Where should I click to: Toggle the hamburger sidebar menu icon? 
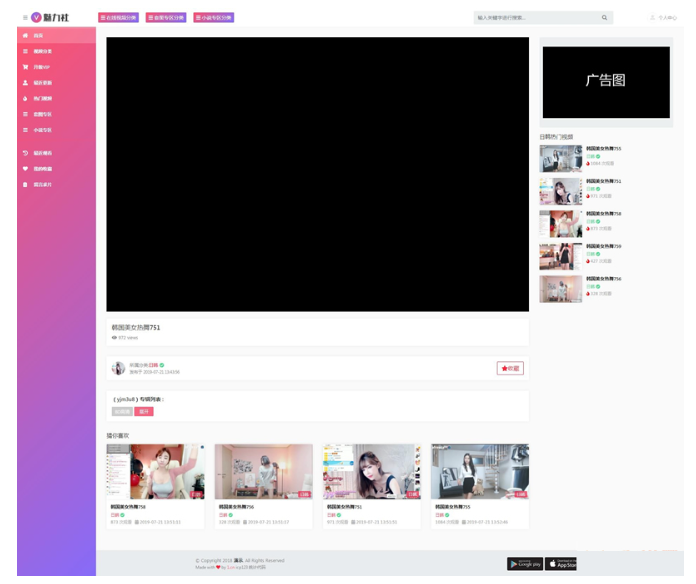pyautogui.click(x=25, y=17)
